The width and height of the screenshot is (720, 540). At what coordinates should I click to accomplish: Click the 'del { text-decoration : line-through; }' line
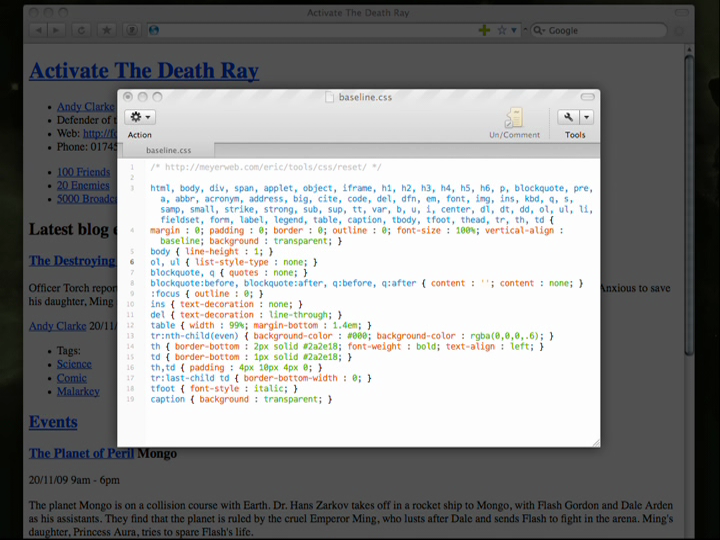tap(246, 315)
